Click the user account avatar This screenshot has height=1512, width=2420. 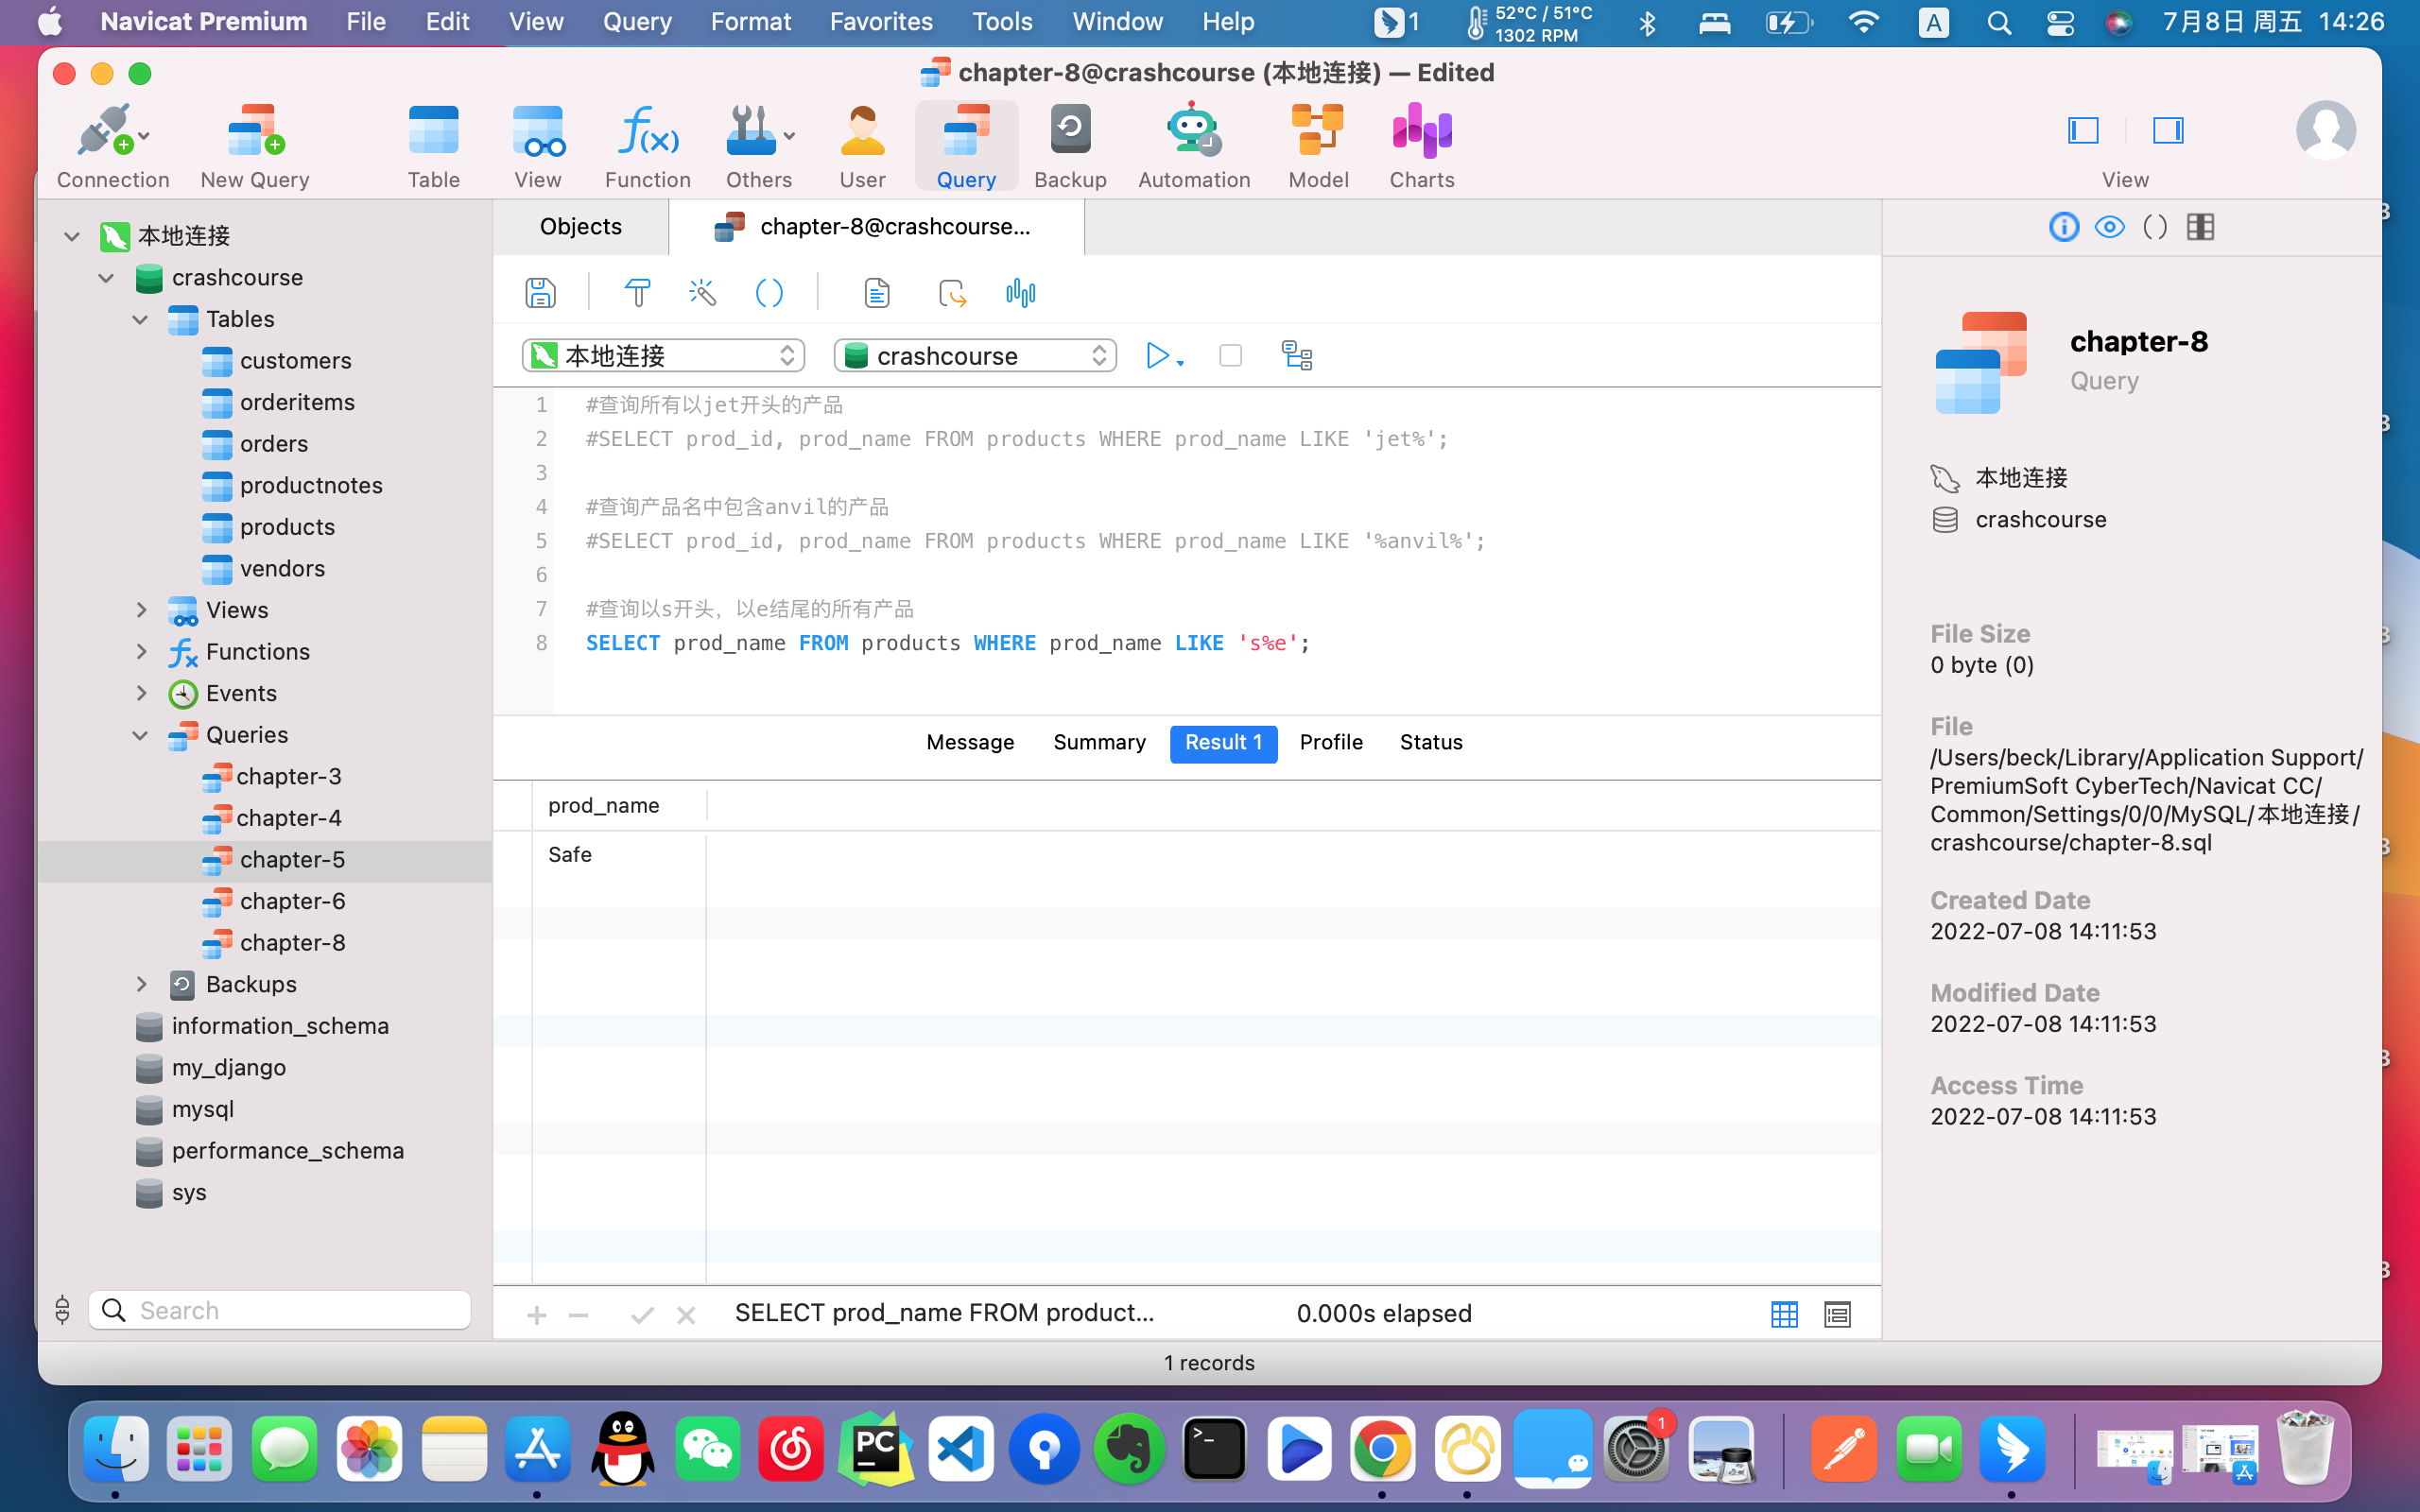[2326, 130]
